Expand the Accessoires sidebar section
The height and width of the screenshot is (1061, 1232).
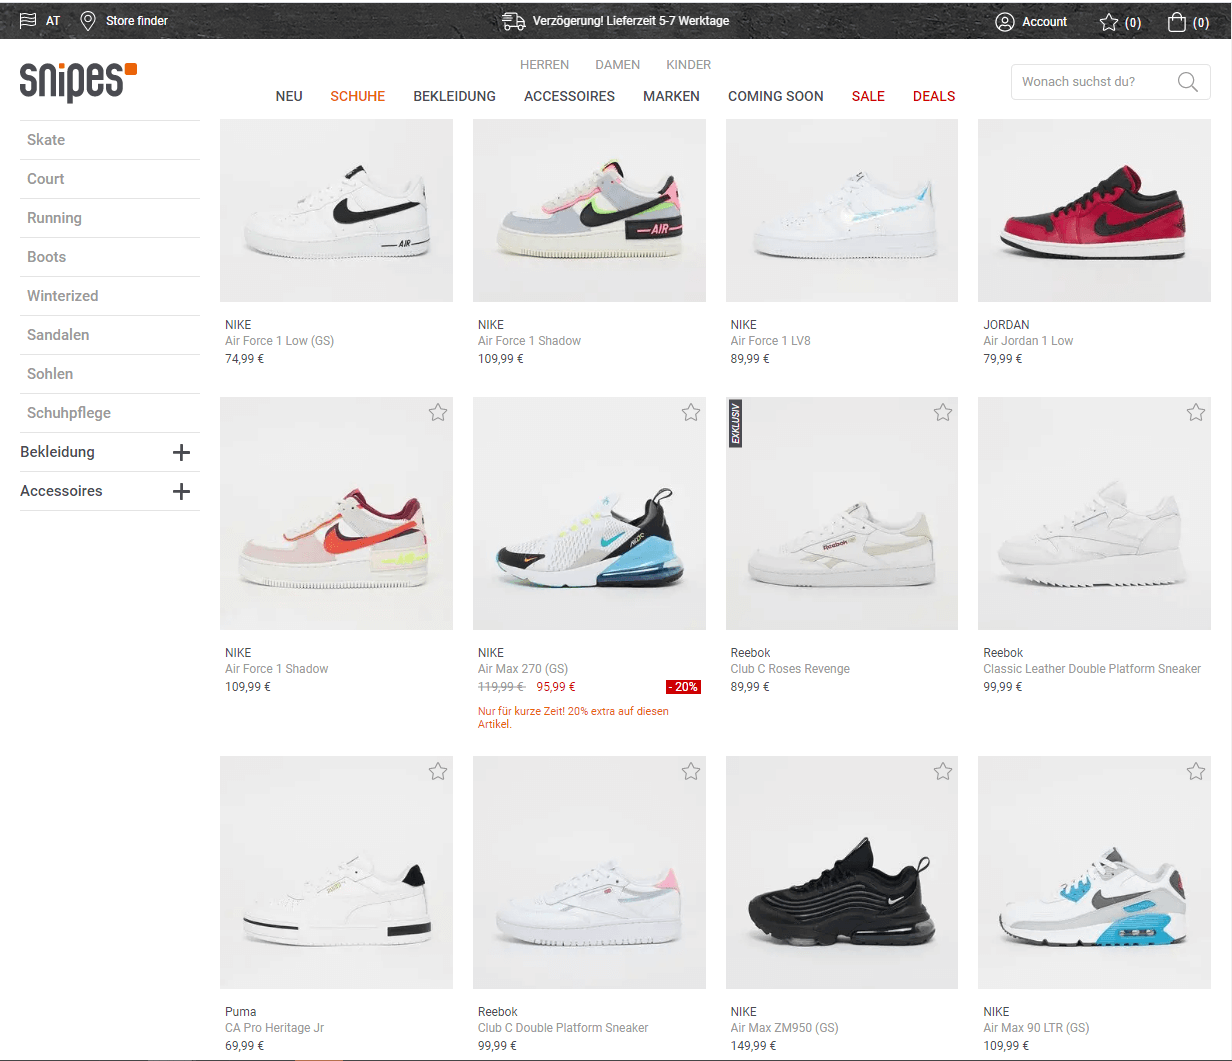[181, 491]
